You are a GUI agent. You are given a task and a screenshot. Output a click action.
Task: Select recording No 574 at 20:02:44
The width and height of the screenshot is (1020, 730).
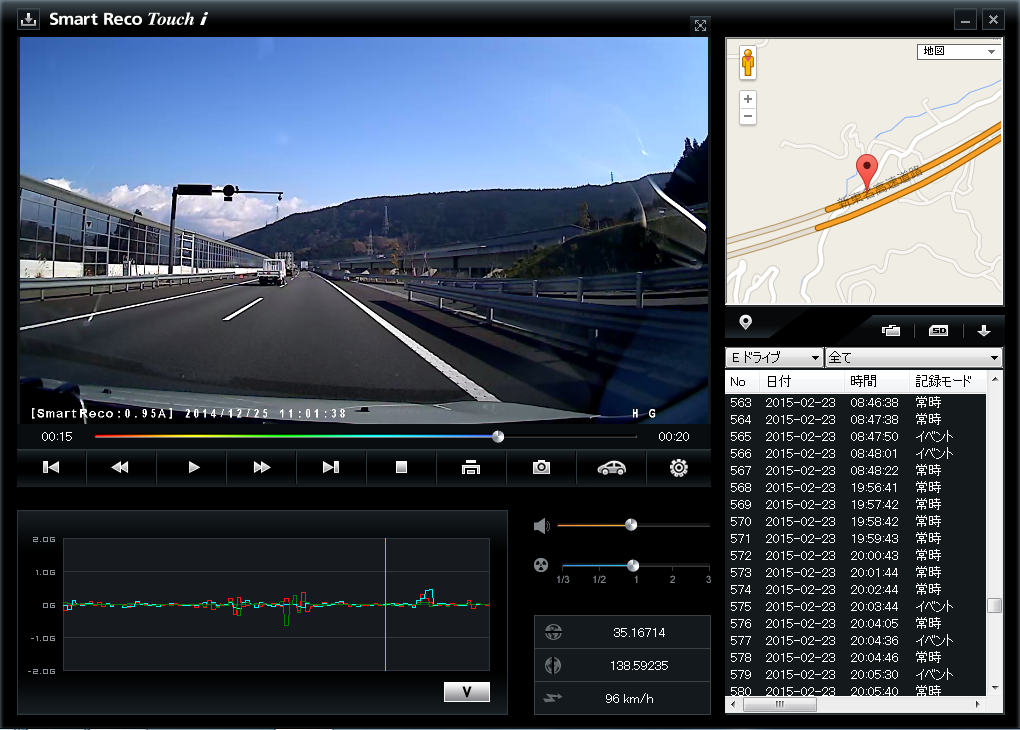(x=855, y=589)
